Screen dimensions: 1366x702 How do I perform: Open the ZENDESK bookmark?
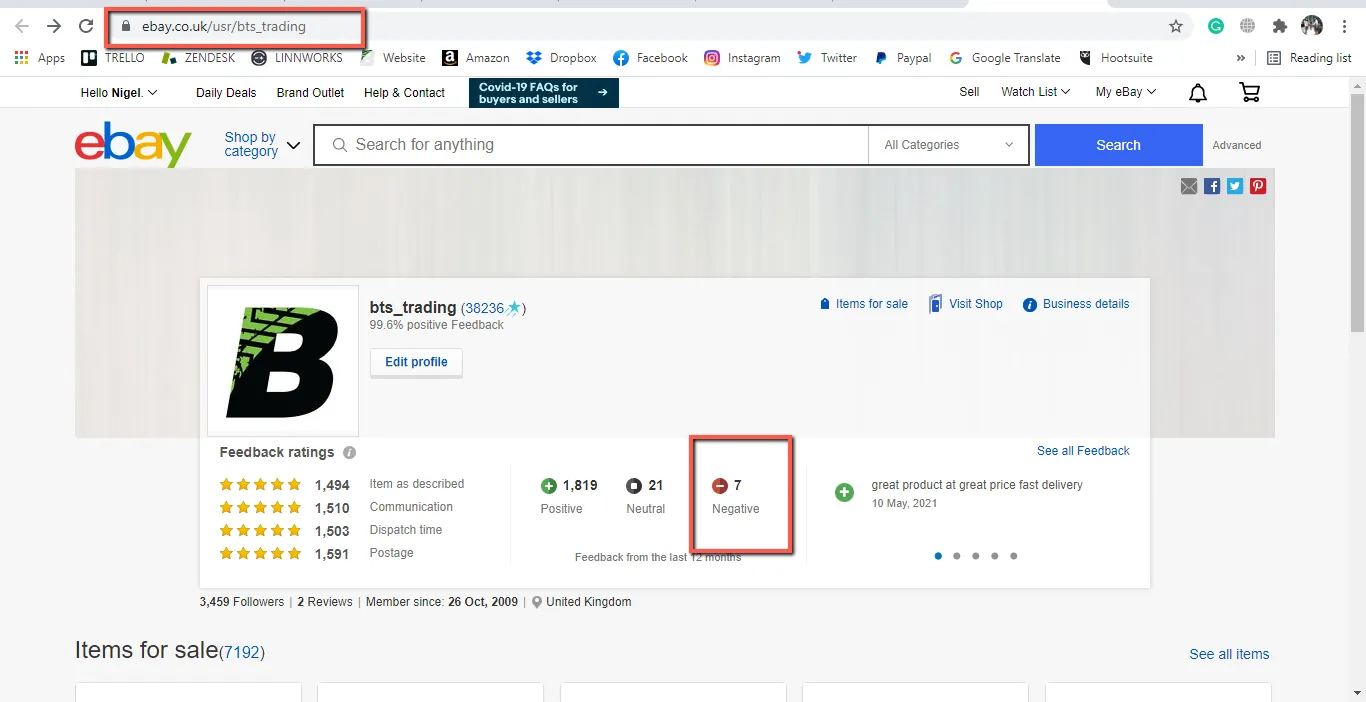[x=199, y=58]
